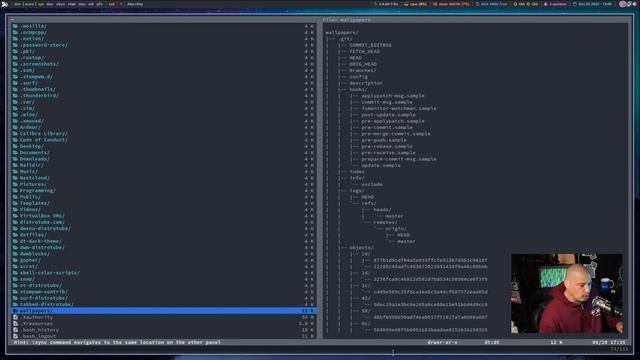The image size is (640, 360).
Task: Click pre-commit.sample in the preview tree
Action: tap(387, 127)
